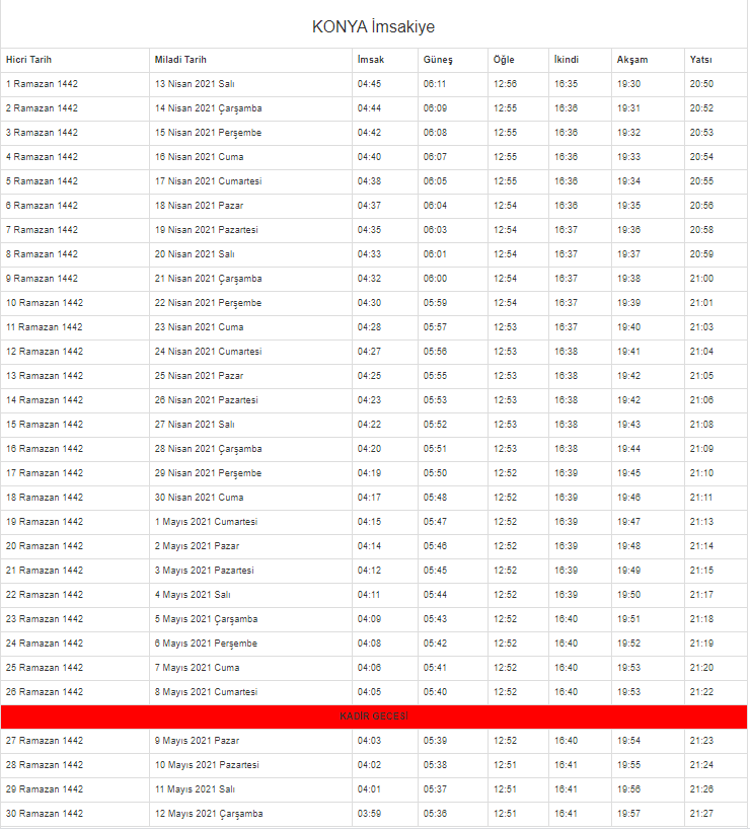Select the "Akşam" column header
The image size is (750, 831).
[631, 60]
